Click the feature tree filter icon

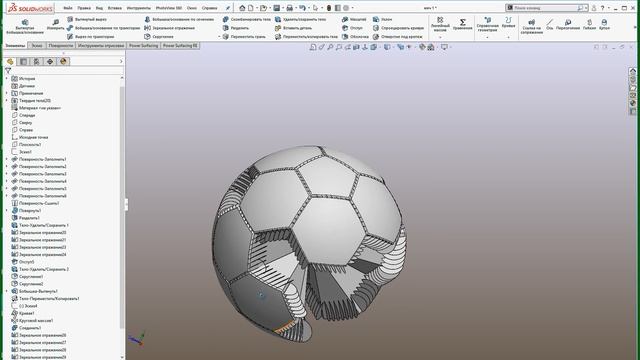pyautogui.click(x=8, y=71)
